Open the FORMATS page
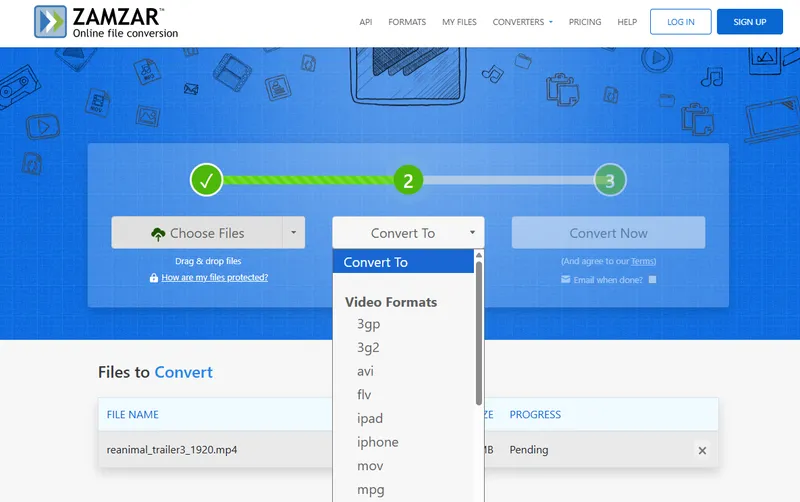 407,22
